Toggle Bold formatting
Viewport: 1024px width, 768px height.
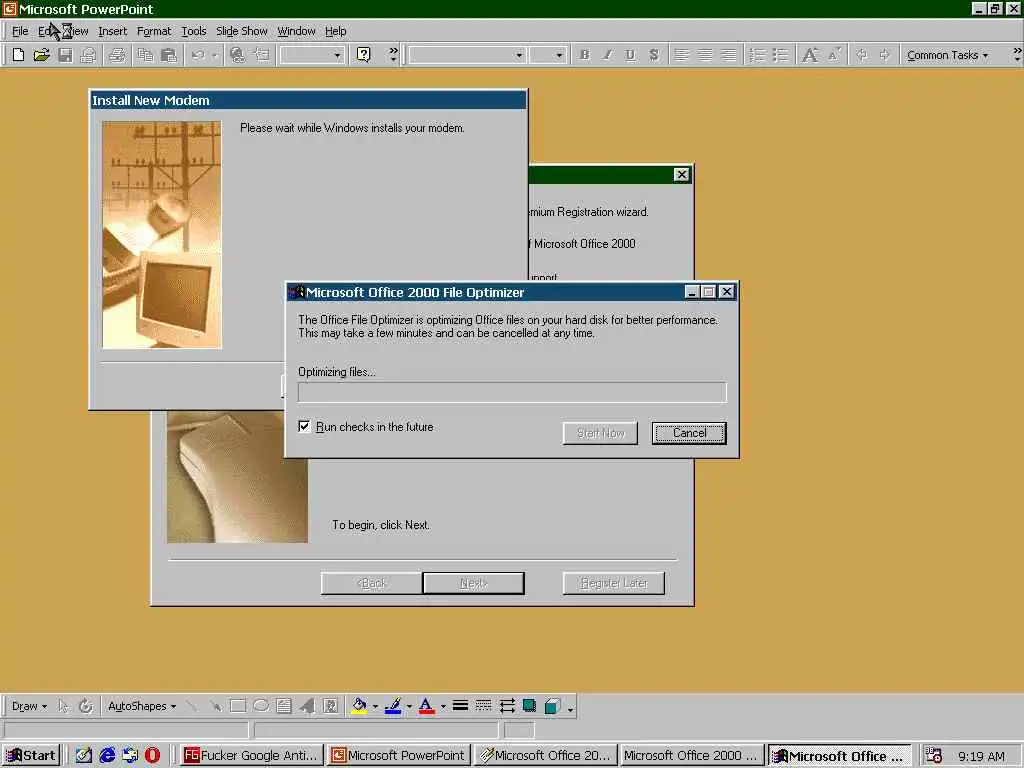[x=584, y=55]
